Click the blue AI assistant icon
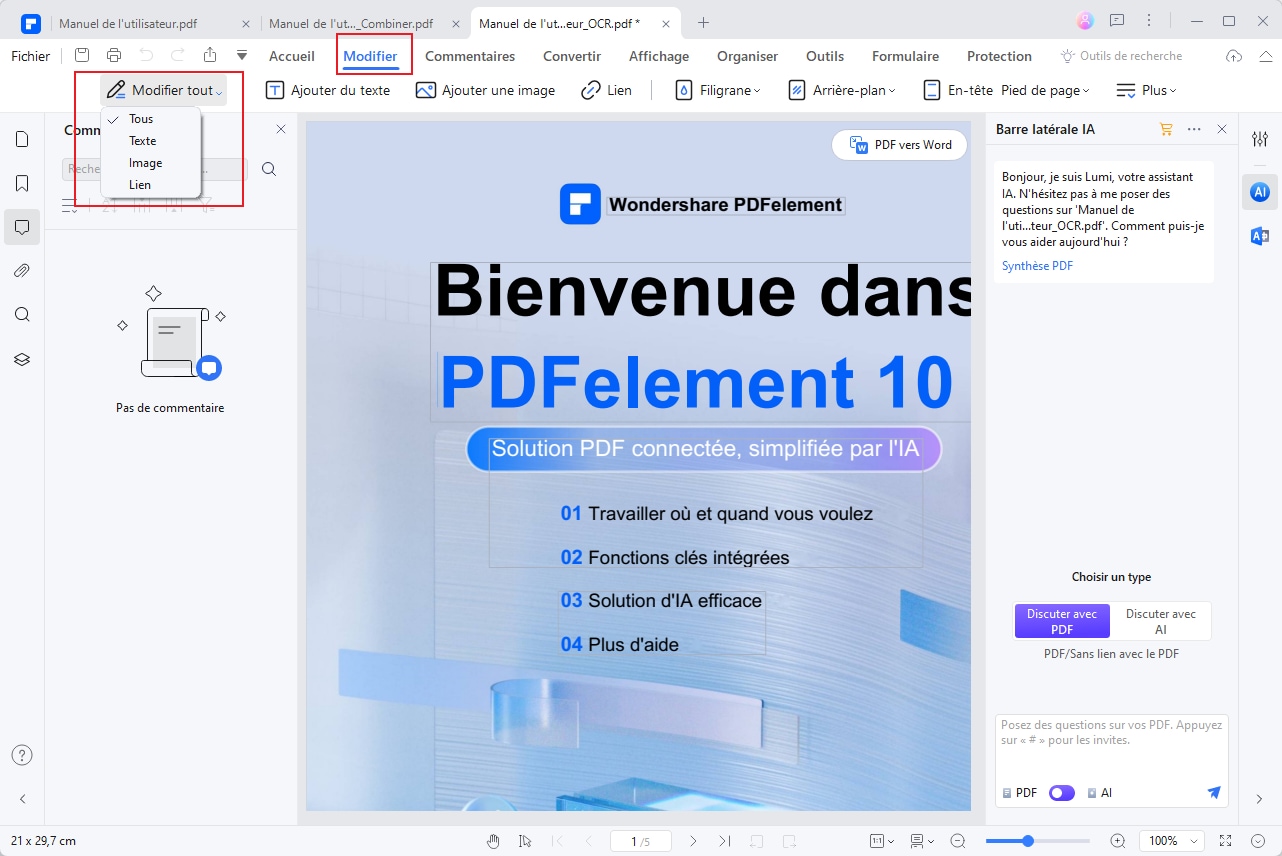Screen dimensions: 1282x856 coord(1260,191)
